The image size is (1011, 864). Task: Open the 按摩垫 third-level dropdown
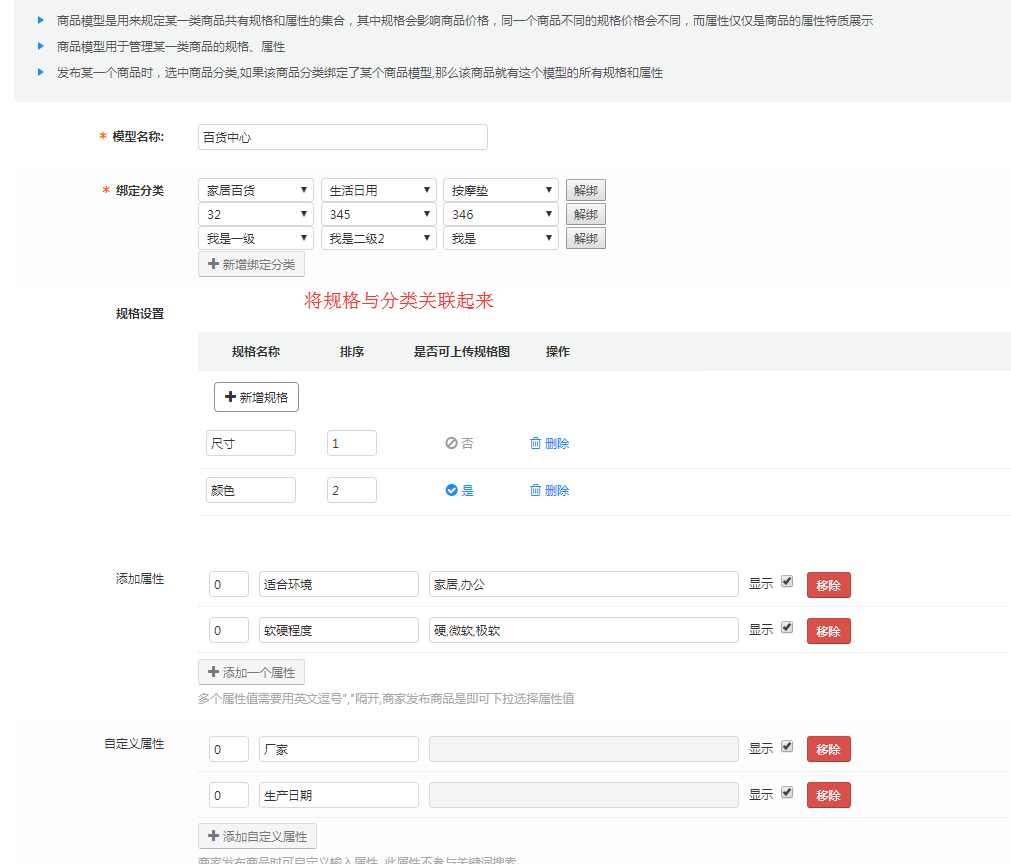point(500,190)
